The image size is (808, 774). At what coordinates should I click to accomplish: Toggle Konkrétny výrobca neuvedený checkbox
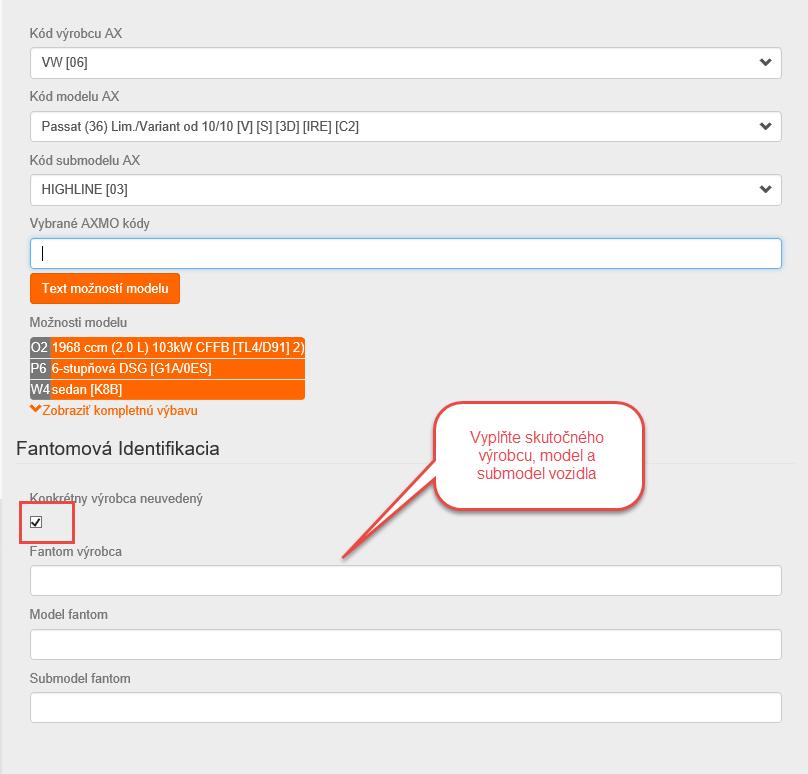[x=36, y=522]
